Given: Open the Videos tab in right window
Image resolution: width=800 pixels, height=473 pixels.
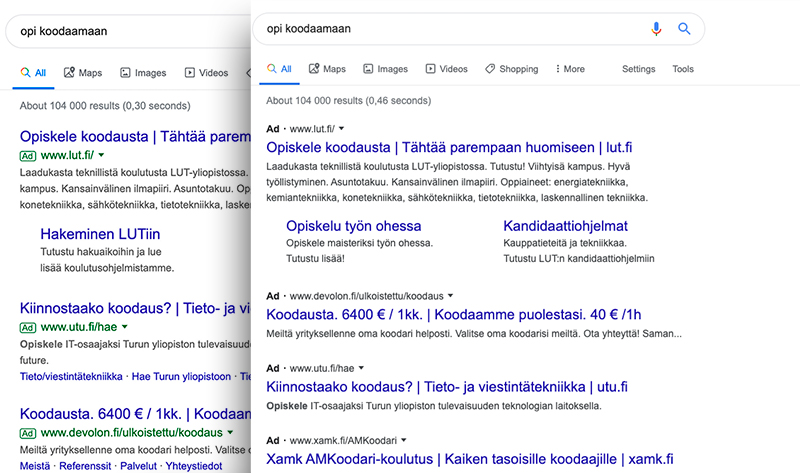Looking at the screenshot, I should pyautogui.click(x=446, y=69).
